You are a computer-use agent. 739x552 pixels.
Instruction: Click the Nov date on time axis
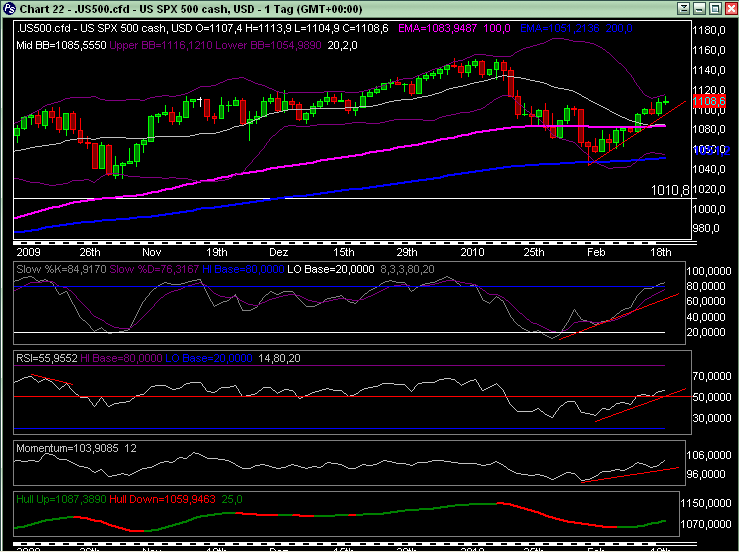(151, 252)
